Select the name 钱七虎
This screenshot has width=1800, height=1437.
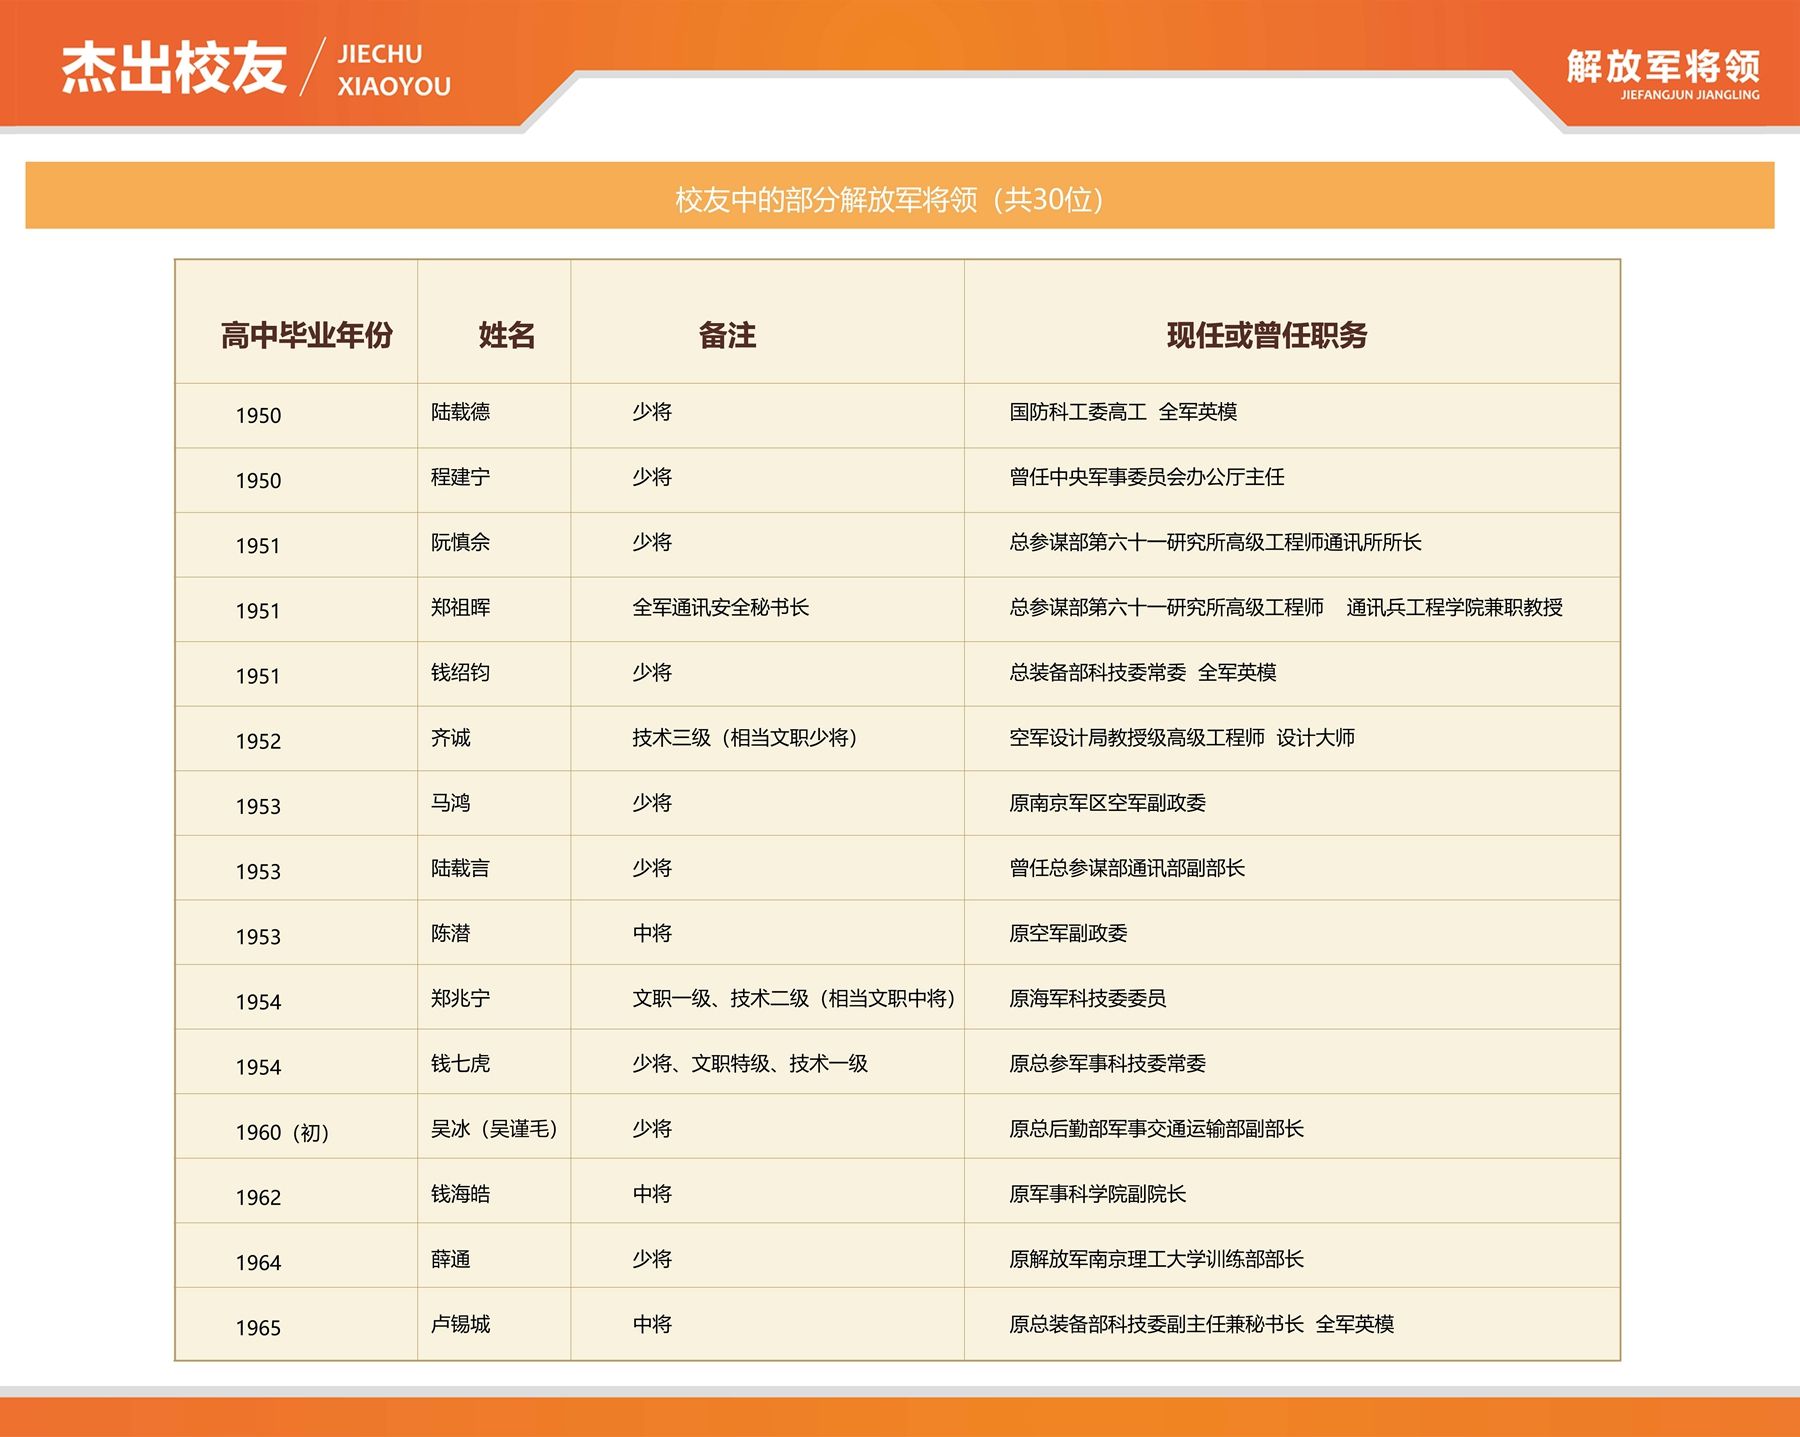[x=460, y=1063]
